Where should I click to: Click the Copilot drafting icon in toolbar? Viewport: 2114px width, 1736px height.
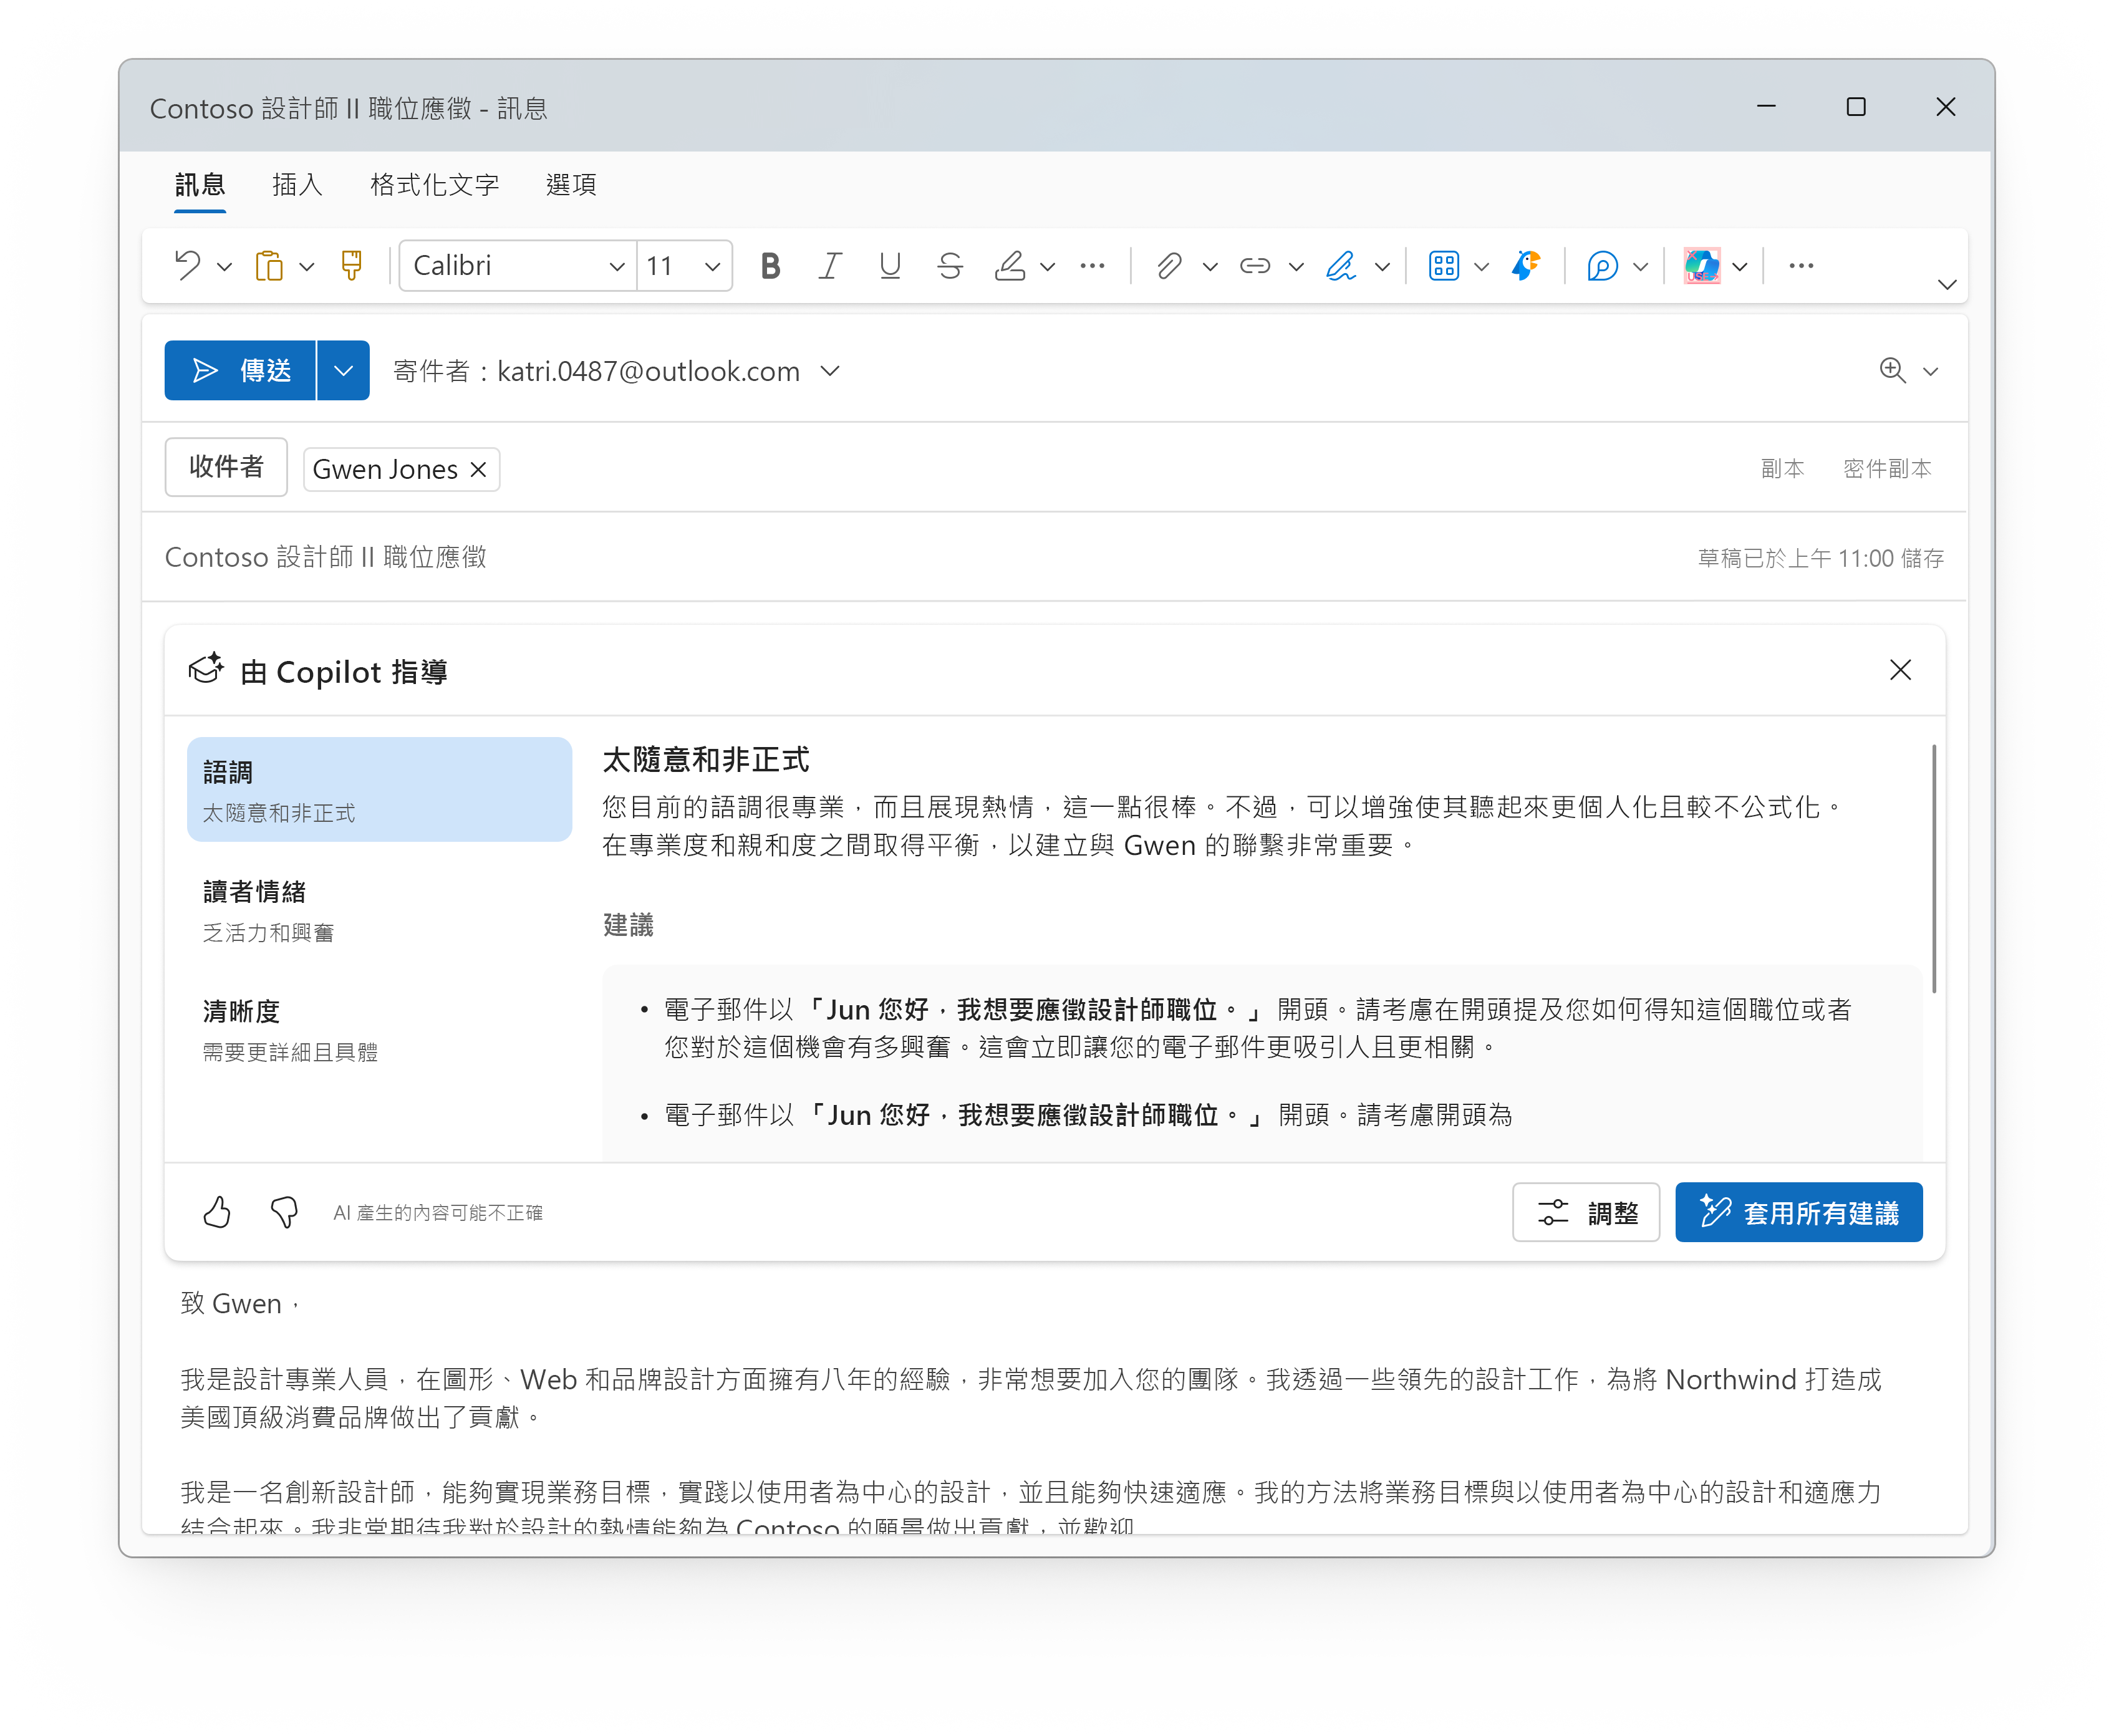1526,266
